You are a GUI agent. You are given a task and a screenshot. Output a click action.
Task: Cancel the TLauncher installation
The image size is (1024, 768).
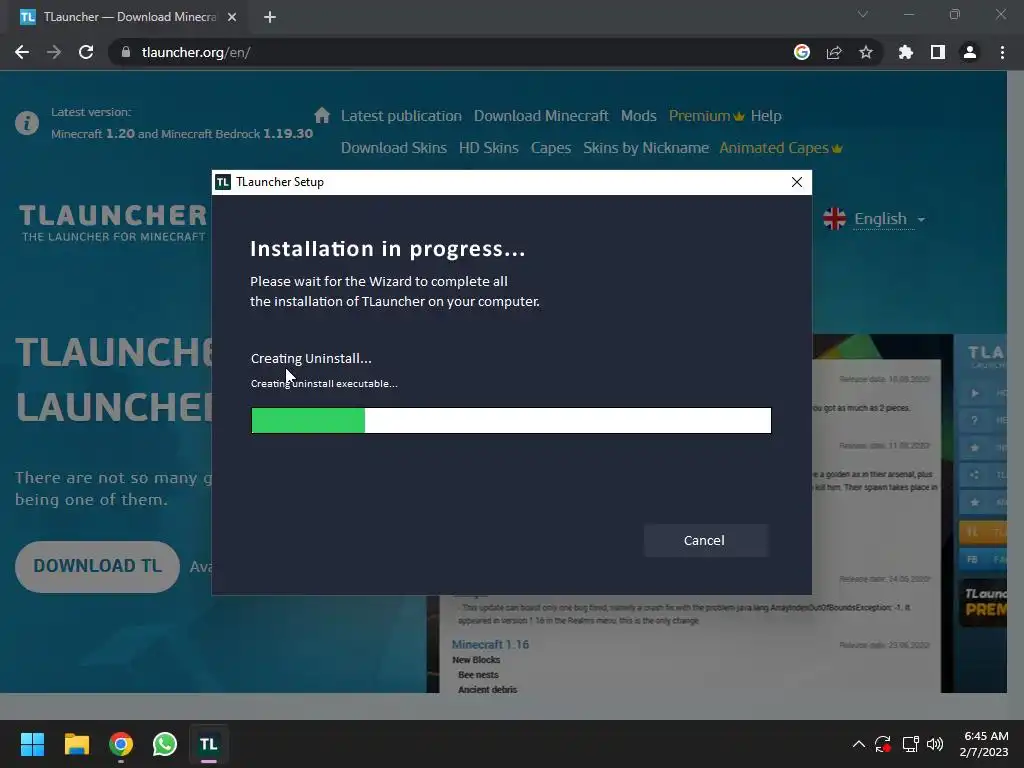click(705, 541)
